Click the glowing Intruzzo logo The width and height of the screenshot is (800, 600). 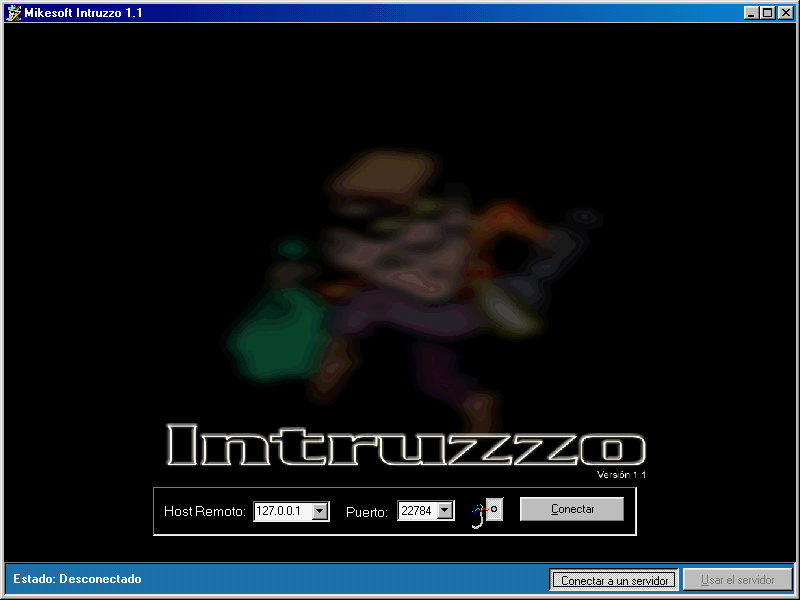click(x=400, y=440)
